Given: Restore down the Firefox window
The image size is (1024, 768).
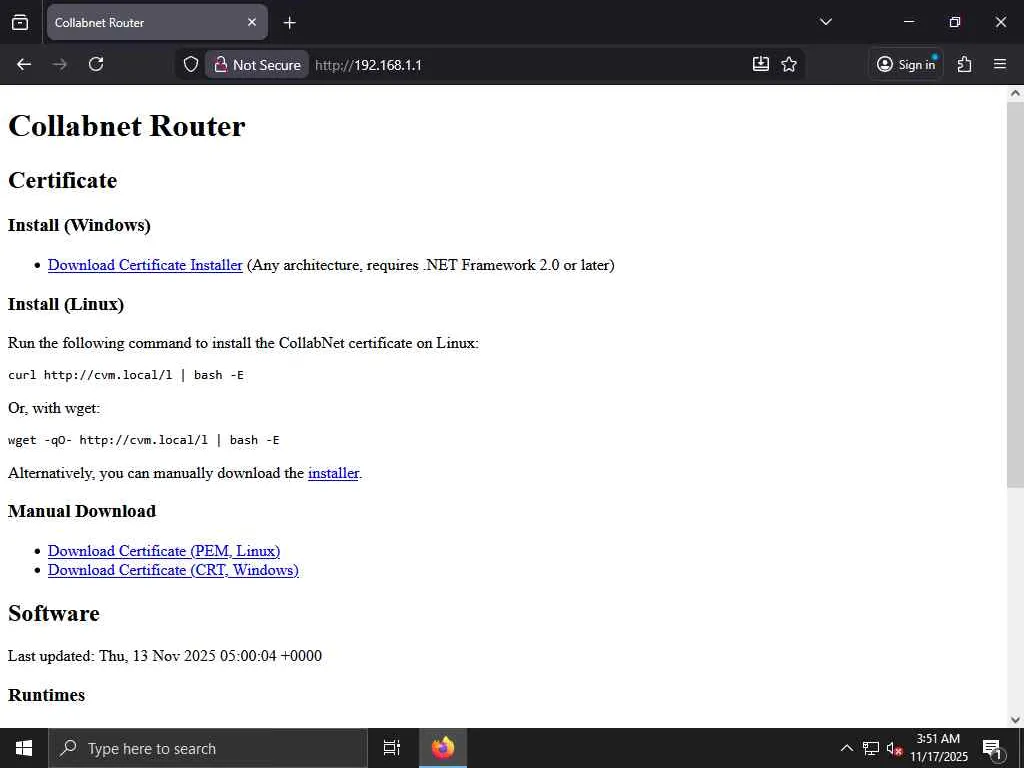Looking at the screenshot, I should click(x=955, y=22).
